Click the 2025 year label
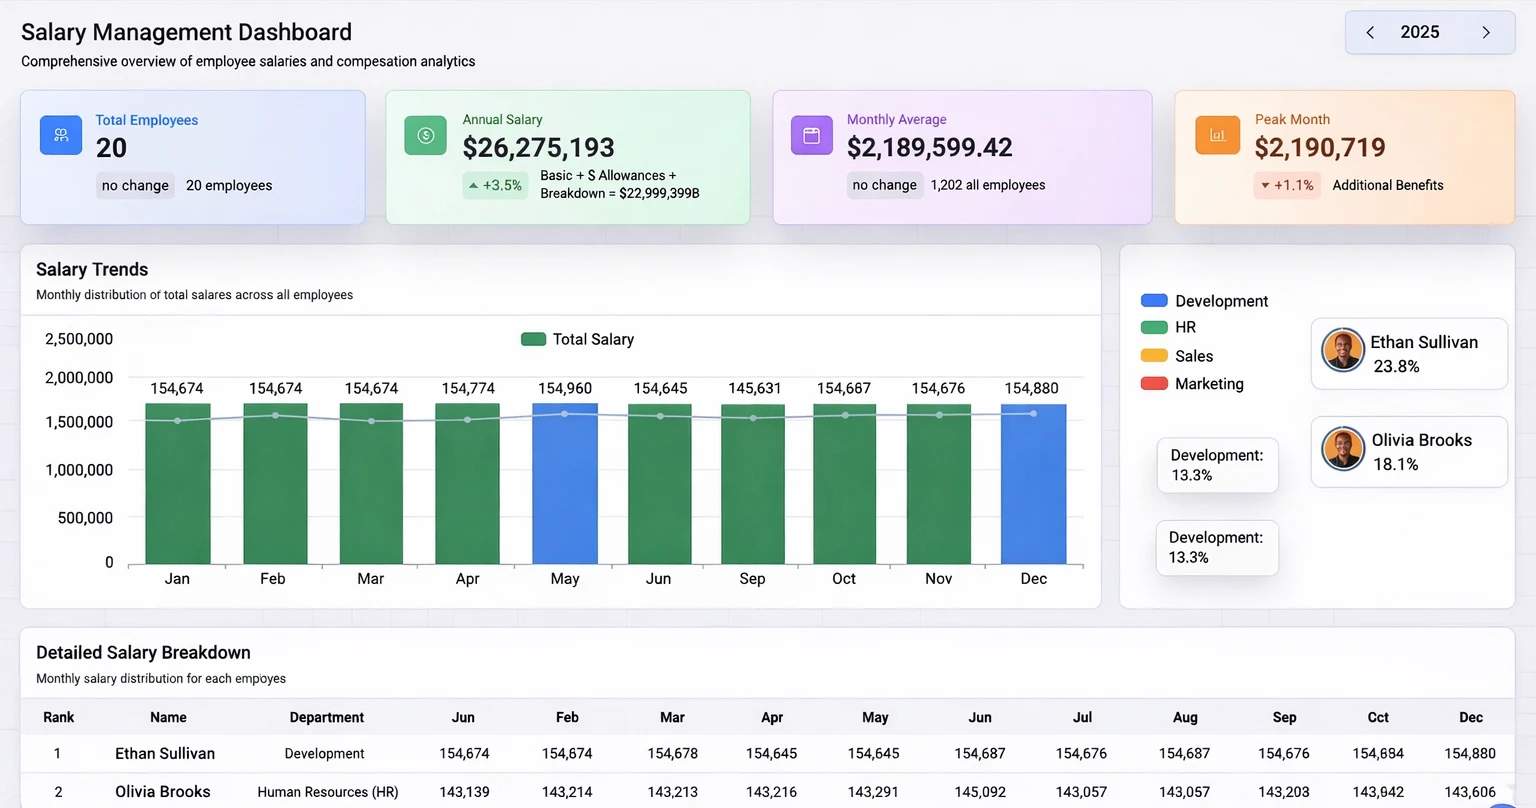 pyautogui.click(x=1419, y=31)
